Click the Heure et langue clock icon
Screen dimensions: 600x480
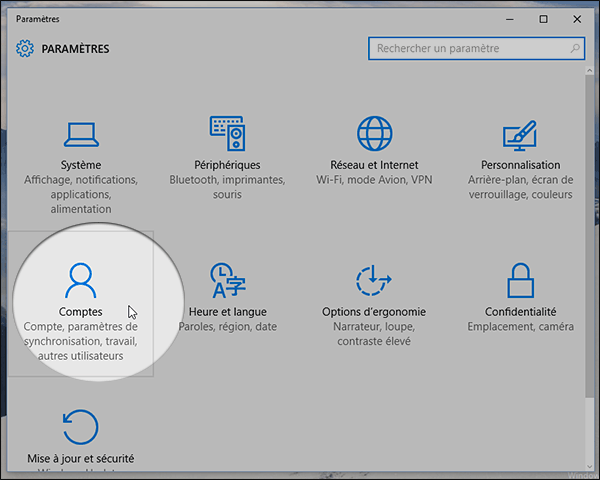227,280
